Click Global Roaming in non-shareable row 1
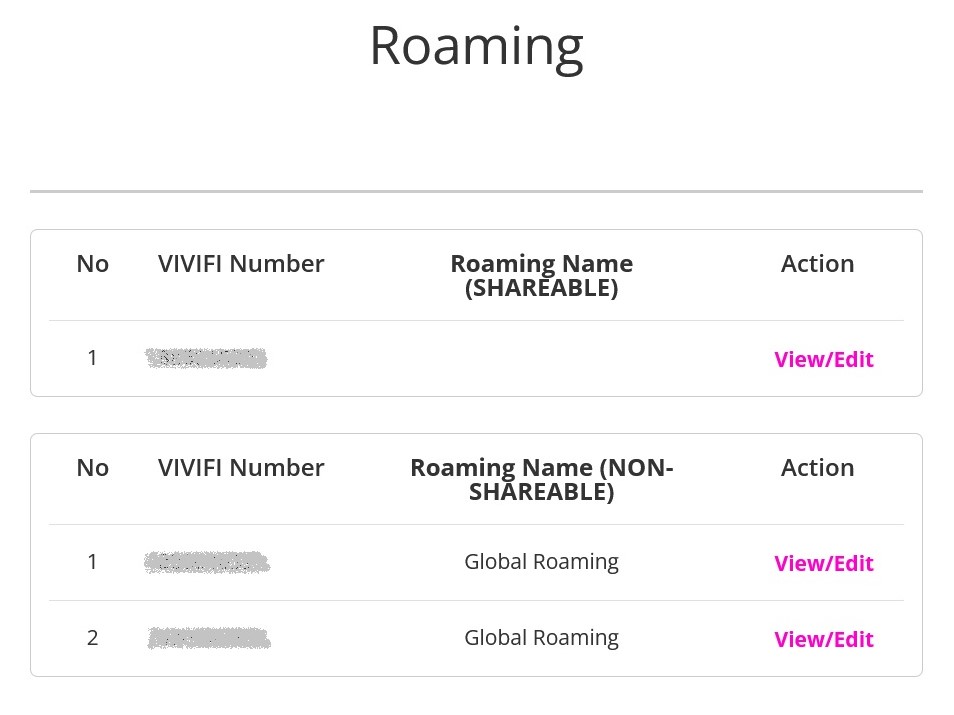 point(541,562)
